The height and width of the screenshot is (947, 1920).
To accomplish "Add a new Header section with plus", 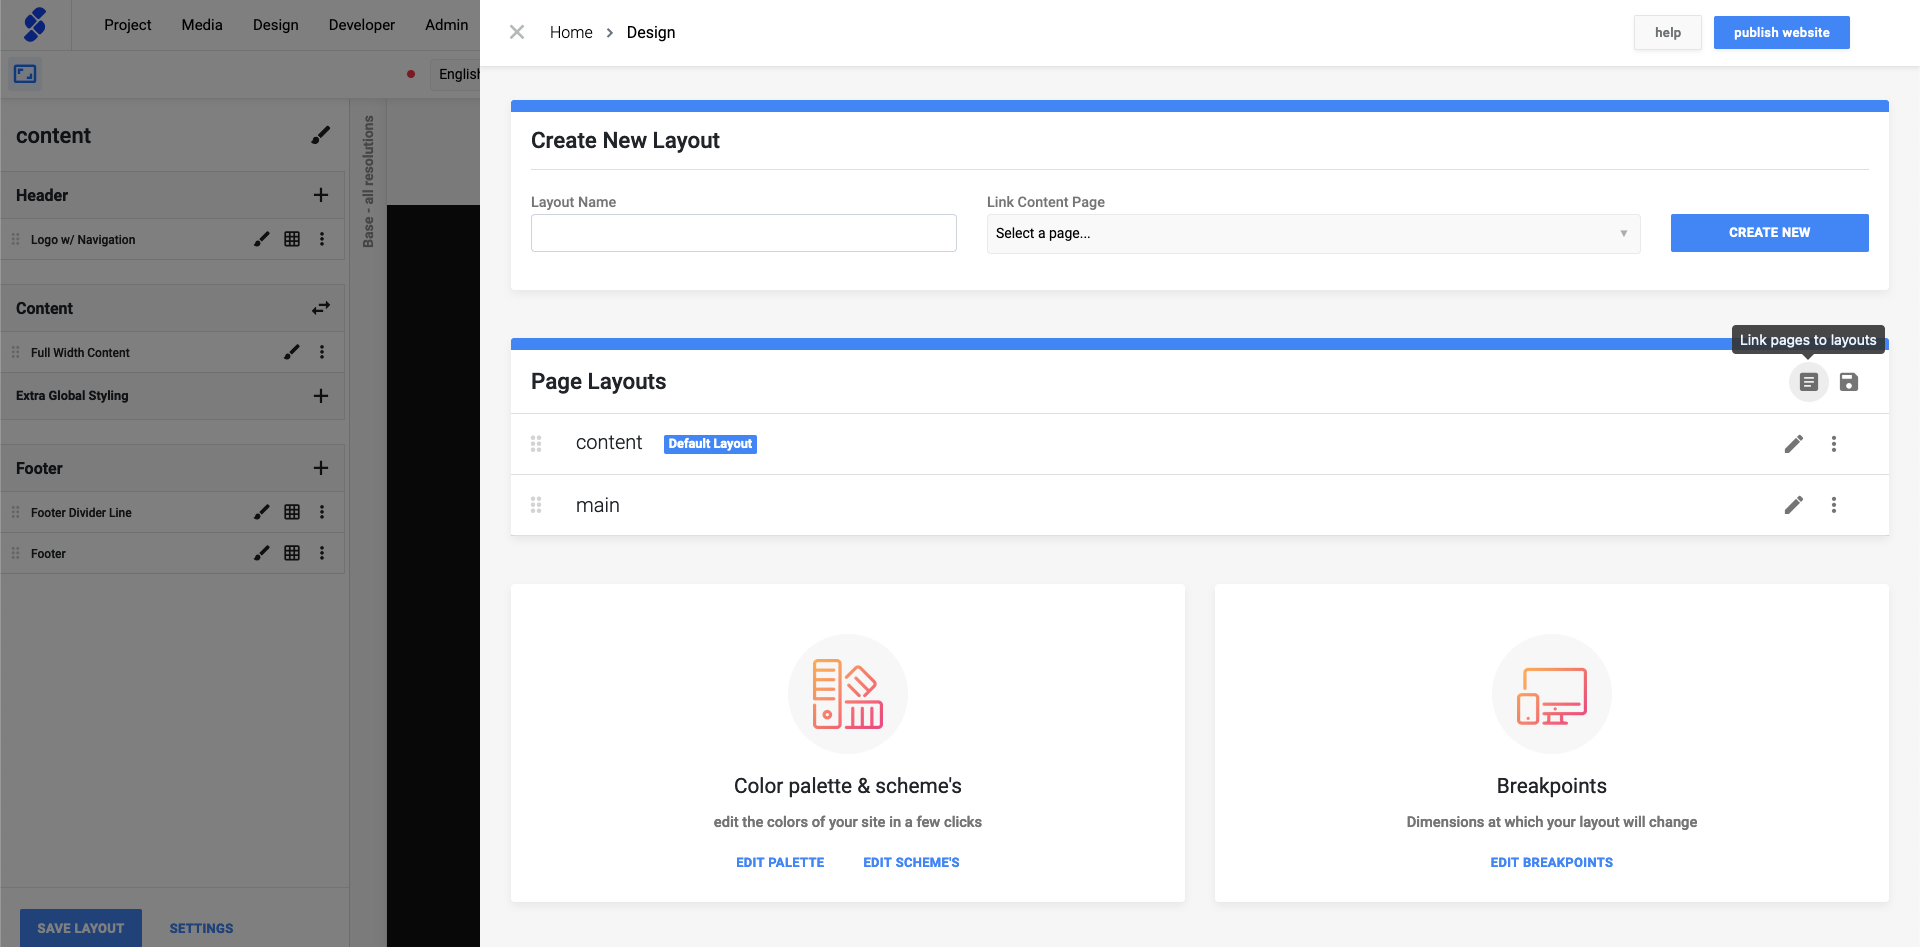I will point(320,195).
